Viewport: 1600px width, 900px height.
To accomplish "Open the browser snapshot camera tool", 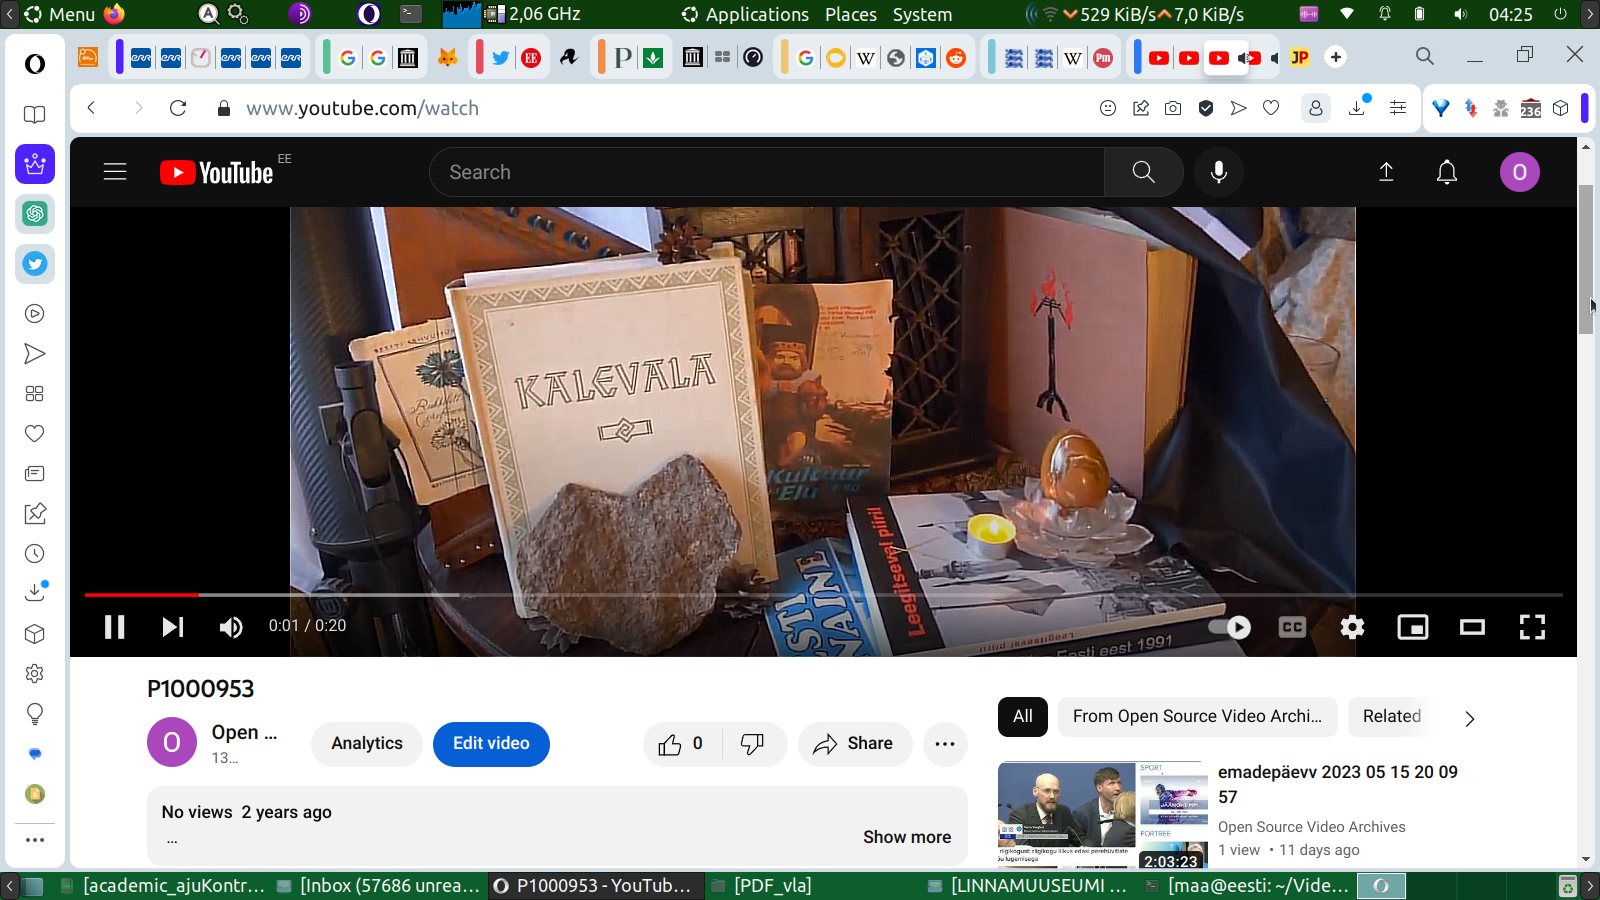I will (1173, 108).
